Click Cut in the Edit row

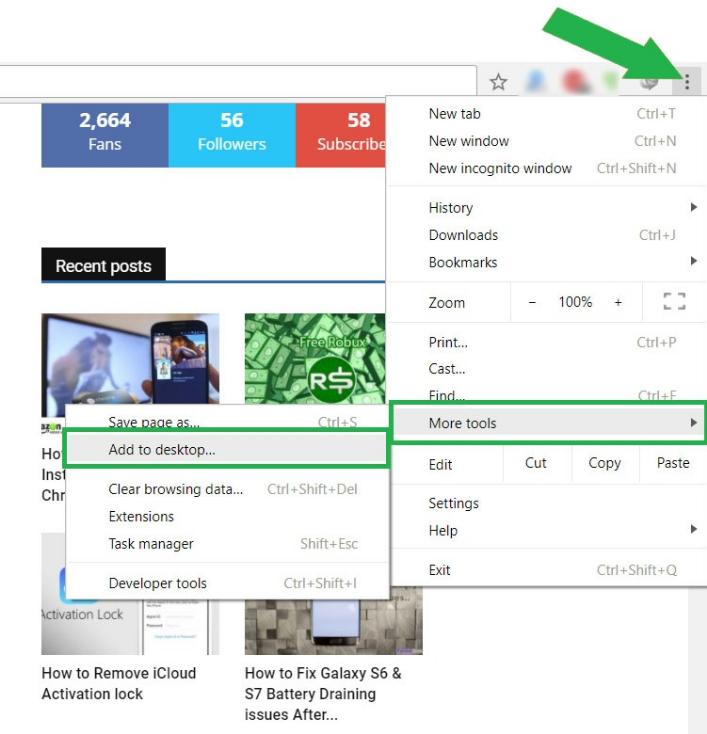tap(536, 463)
